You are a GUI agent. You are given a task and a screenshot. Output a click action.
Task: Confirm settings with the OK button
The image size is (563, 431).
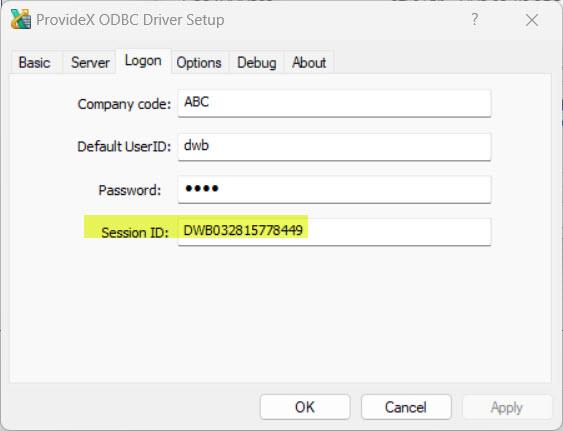(x=305, y=407)
